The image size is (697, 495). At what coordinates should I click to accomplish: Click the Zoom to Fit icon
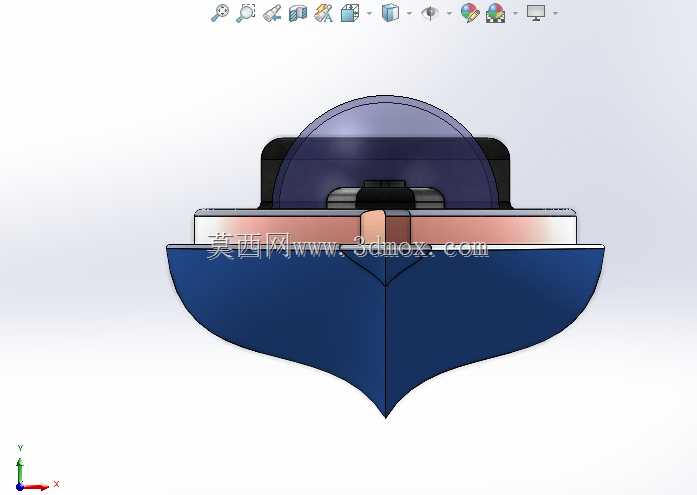click(x=220, y=13)
